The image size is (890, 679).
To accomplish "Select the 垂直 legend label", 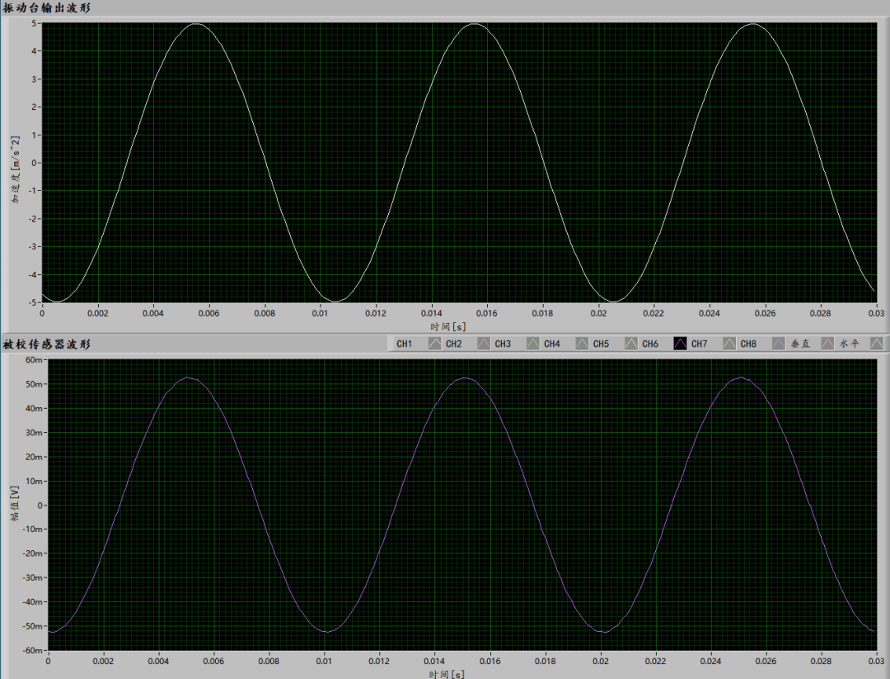I will [x=800, y=344].
